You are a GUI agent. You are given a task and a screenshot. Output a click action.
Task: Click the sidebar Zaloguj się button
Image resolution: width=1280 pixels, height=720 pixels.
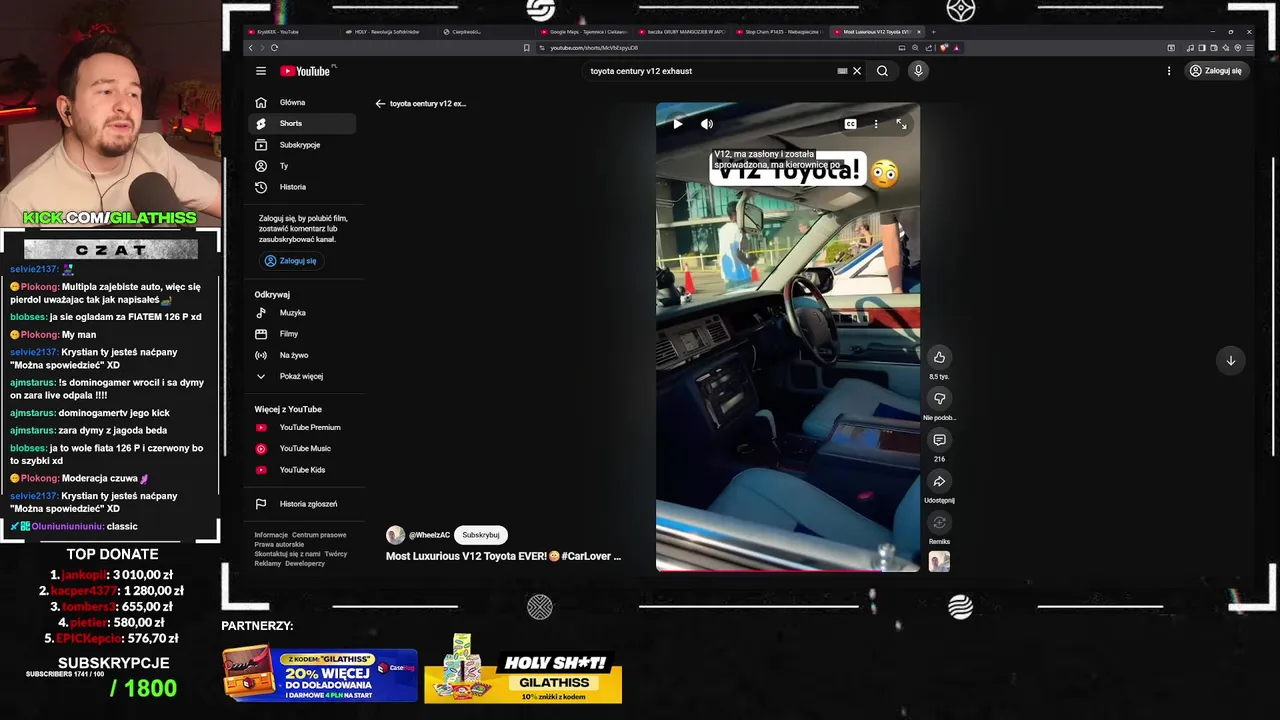290,261
